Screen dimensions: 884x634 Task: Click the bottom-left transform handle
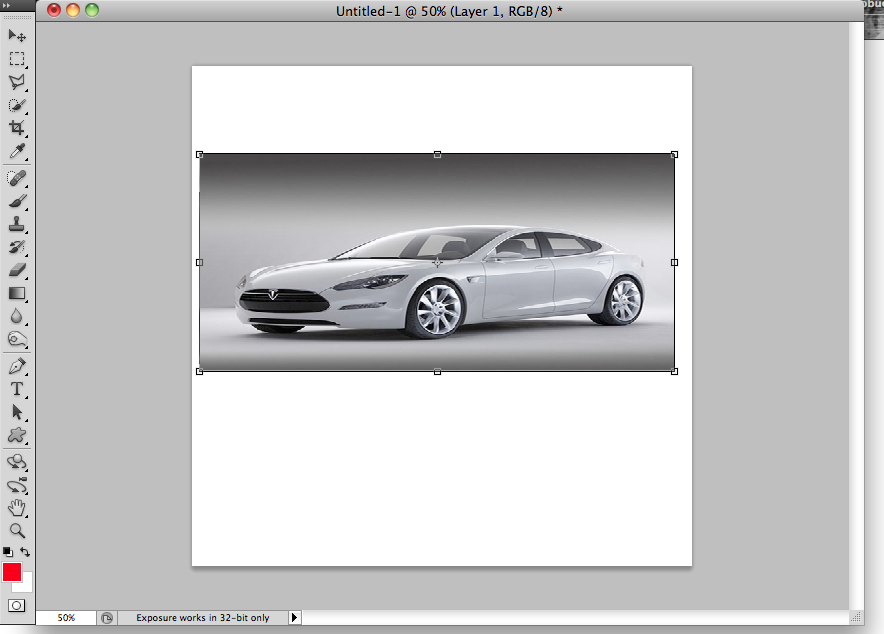click(x=199, y=371)
